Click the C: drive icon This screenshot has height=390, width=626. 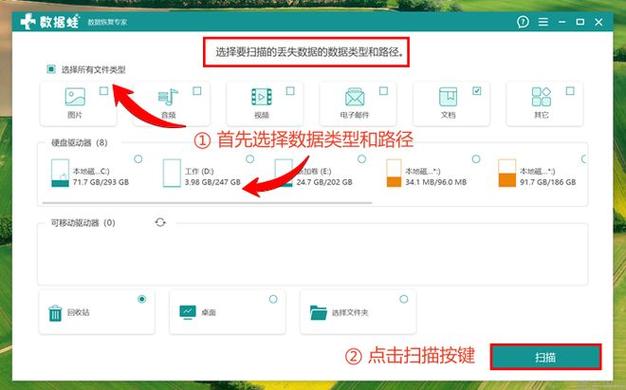pyautogui.click(x=60, y=173)
